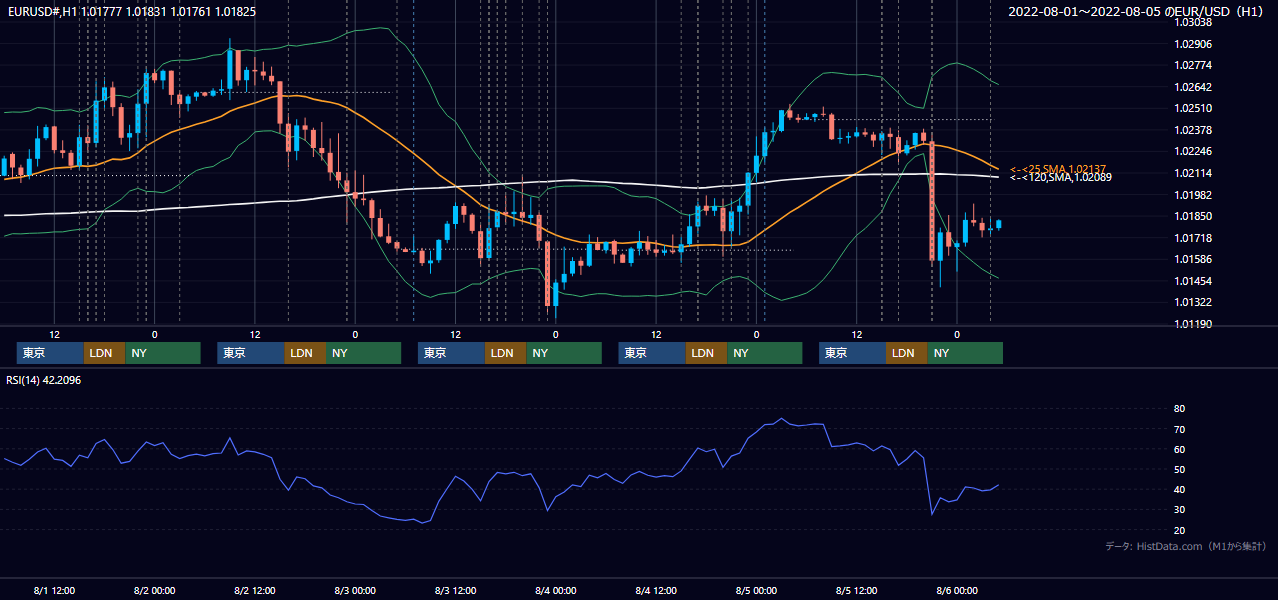1278x600 pixels.
Task: Click price axis label 1.01454
Action: tap(1192, 281)
